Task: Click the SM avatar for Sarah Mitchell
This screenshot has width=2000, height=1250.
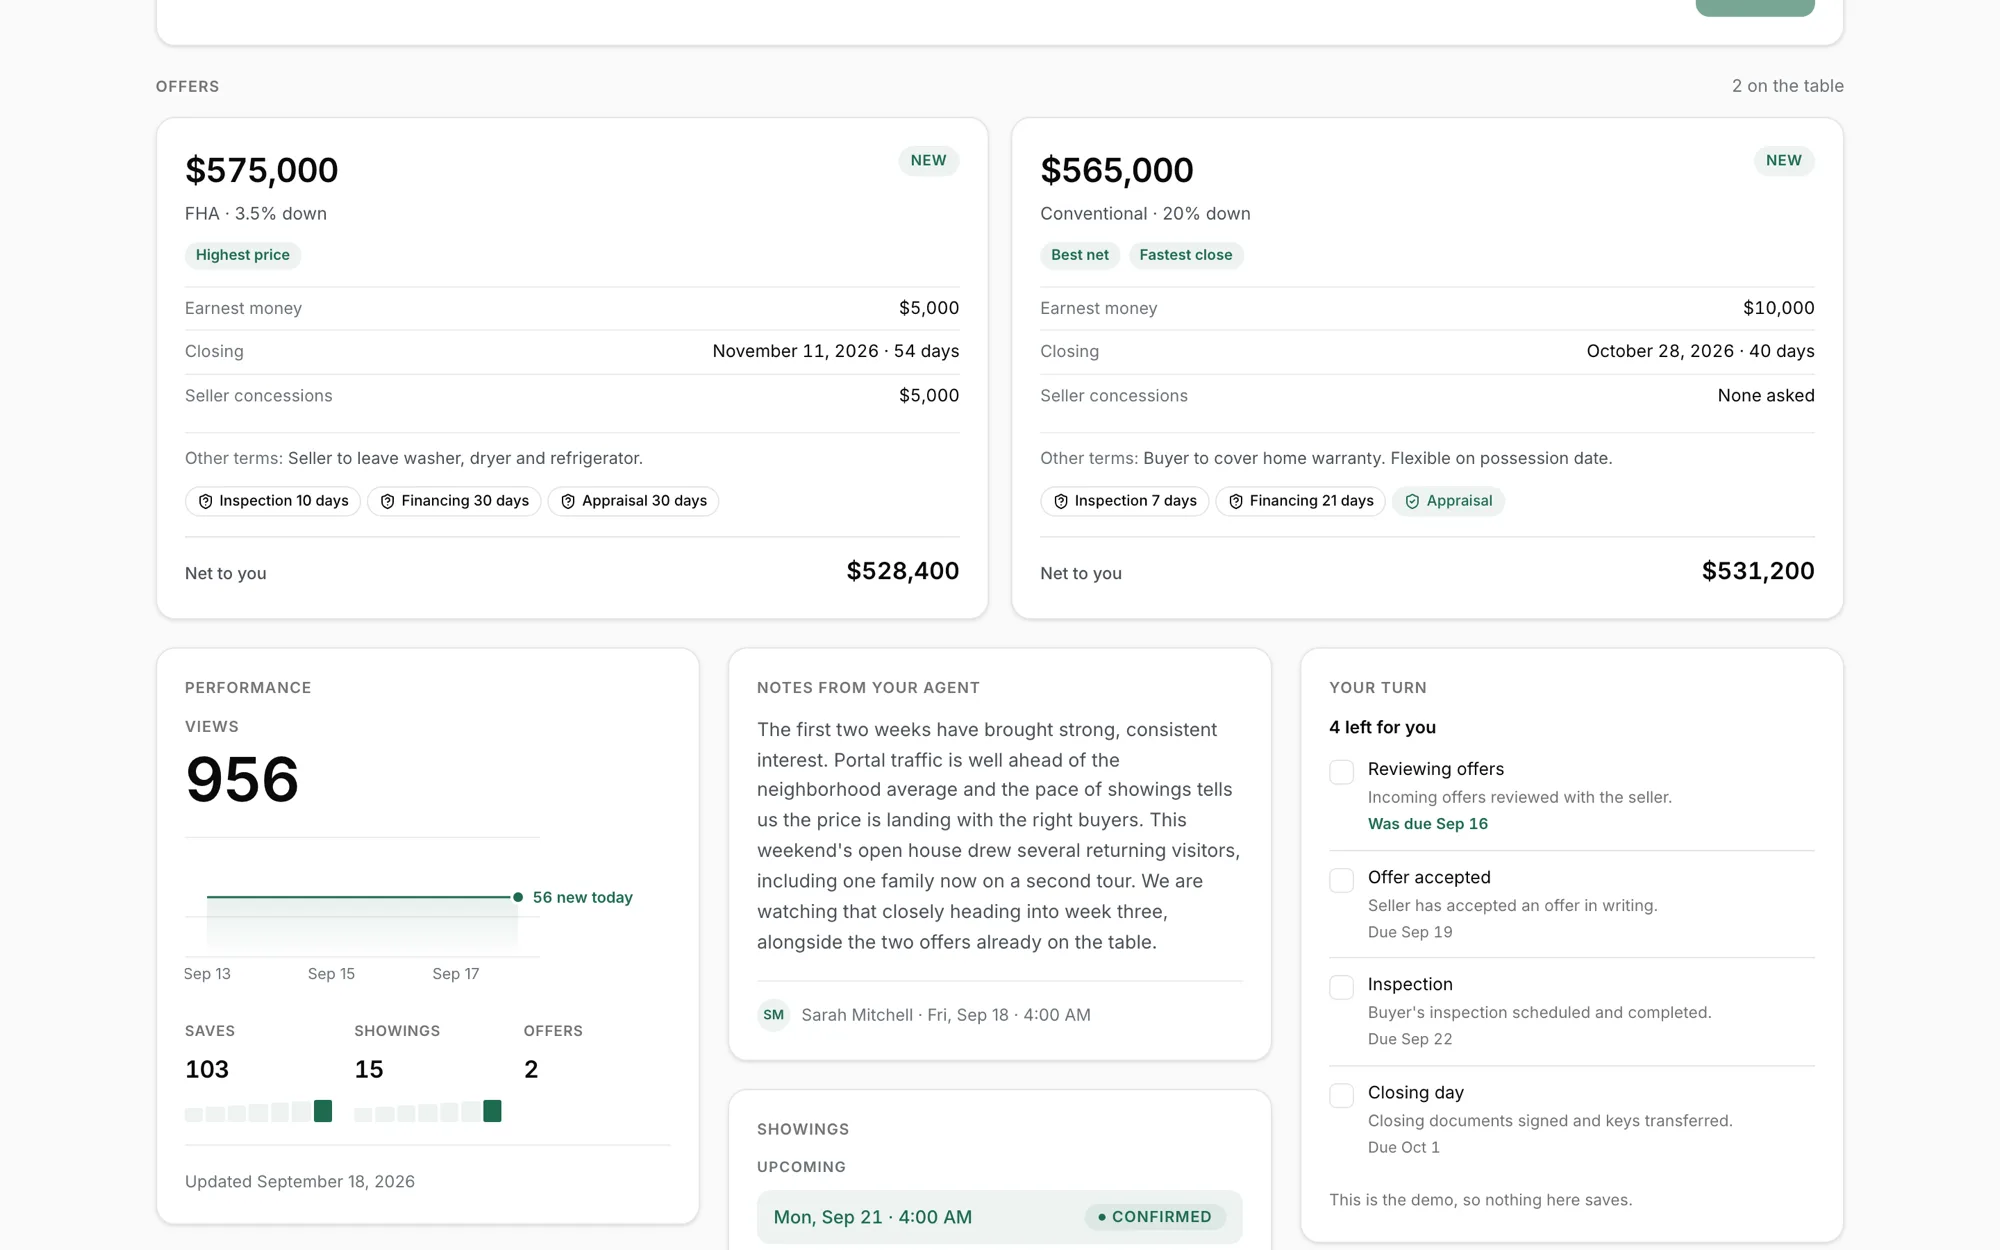Action: [x=773, y=1015]
